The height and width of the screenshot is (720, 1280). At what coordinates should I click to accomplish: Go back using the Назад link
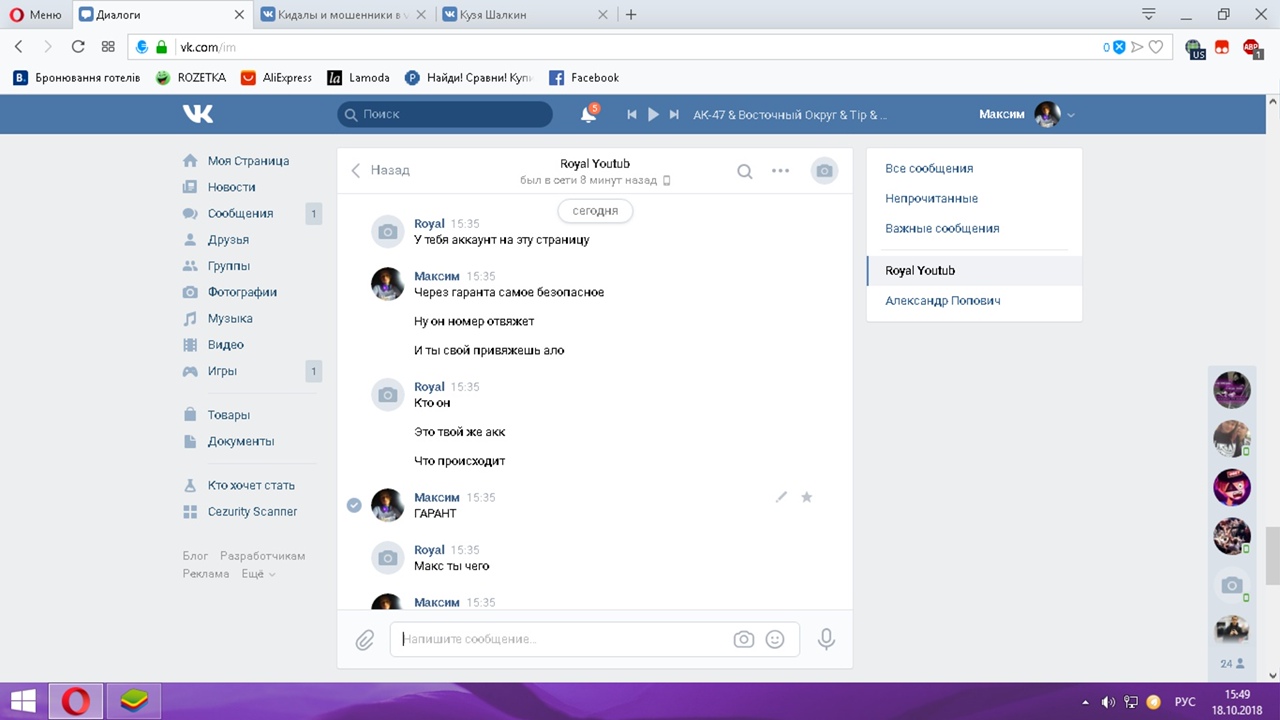tap(380, 170)
